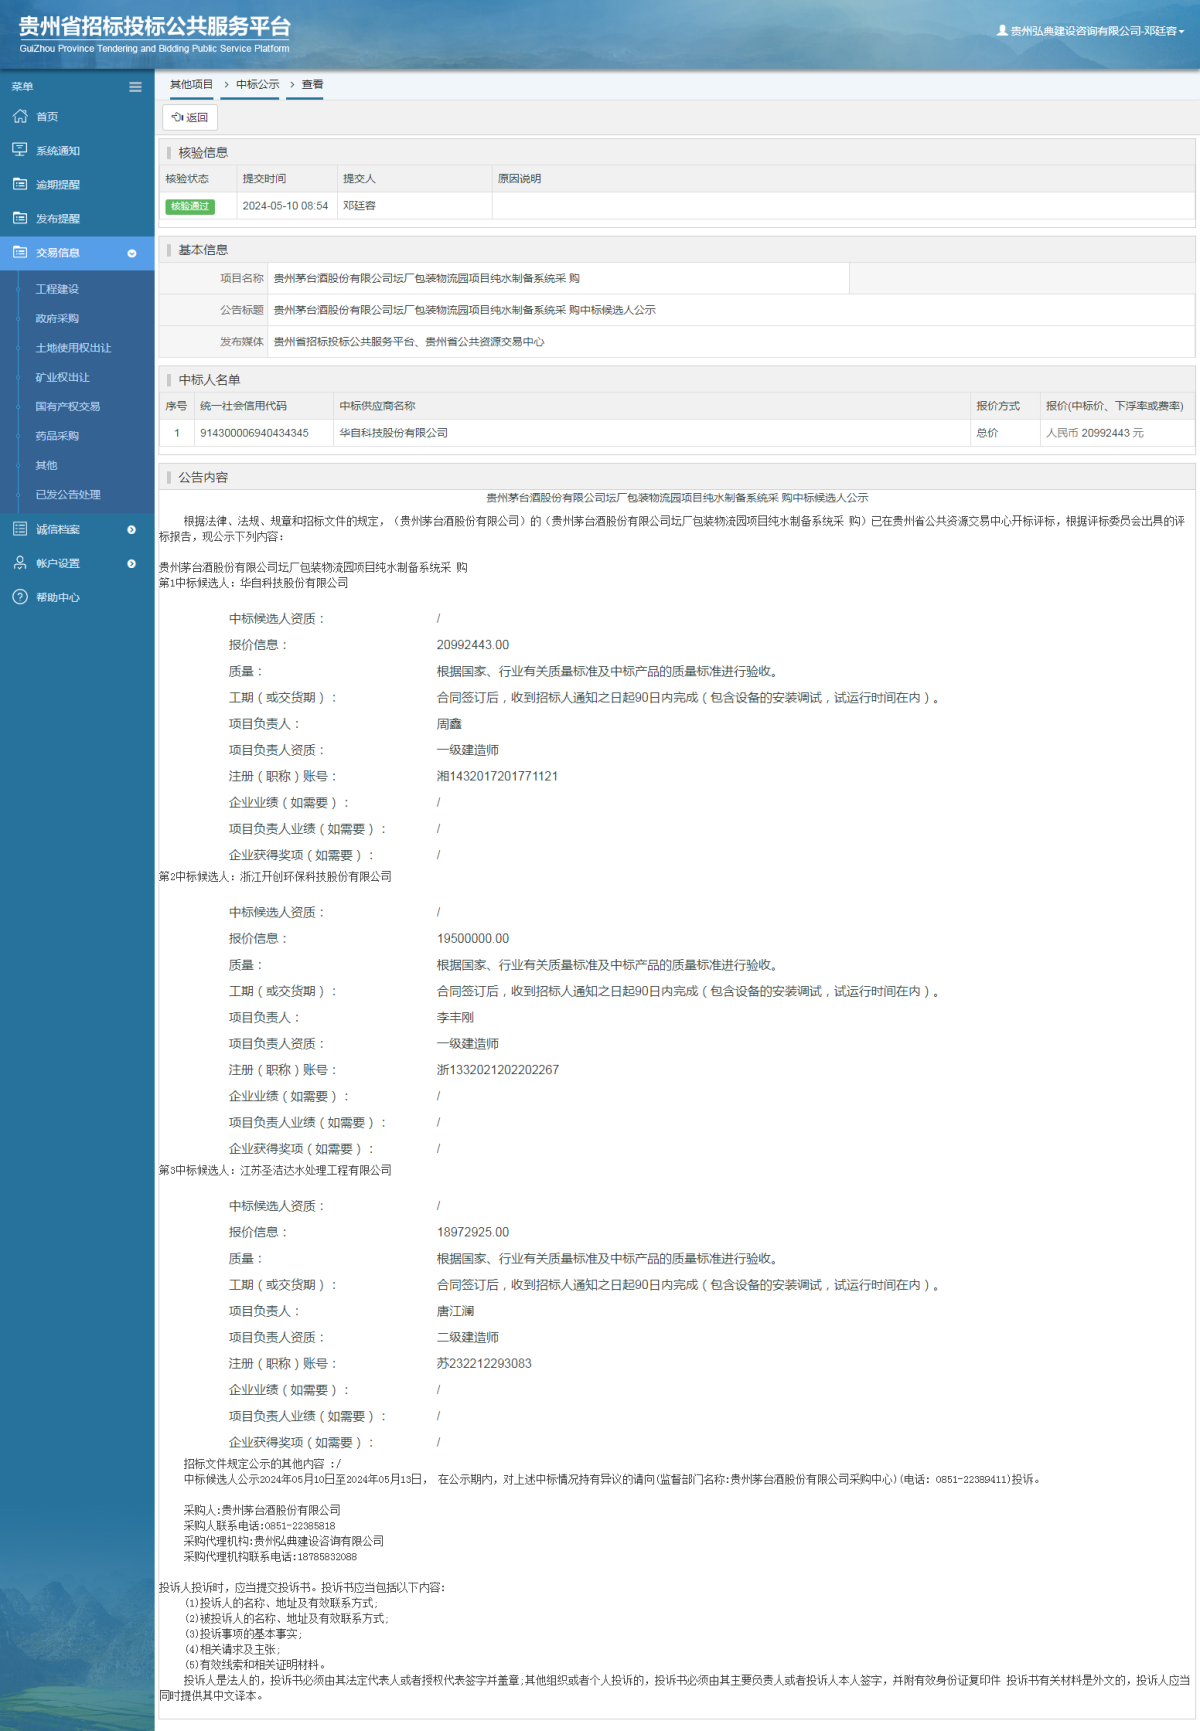Select 国有产权交易 submenu item

pos(68,407)
